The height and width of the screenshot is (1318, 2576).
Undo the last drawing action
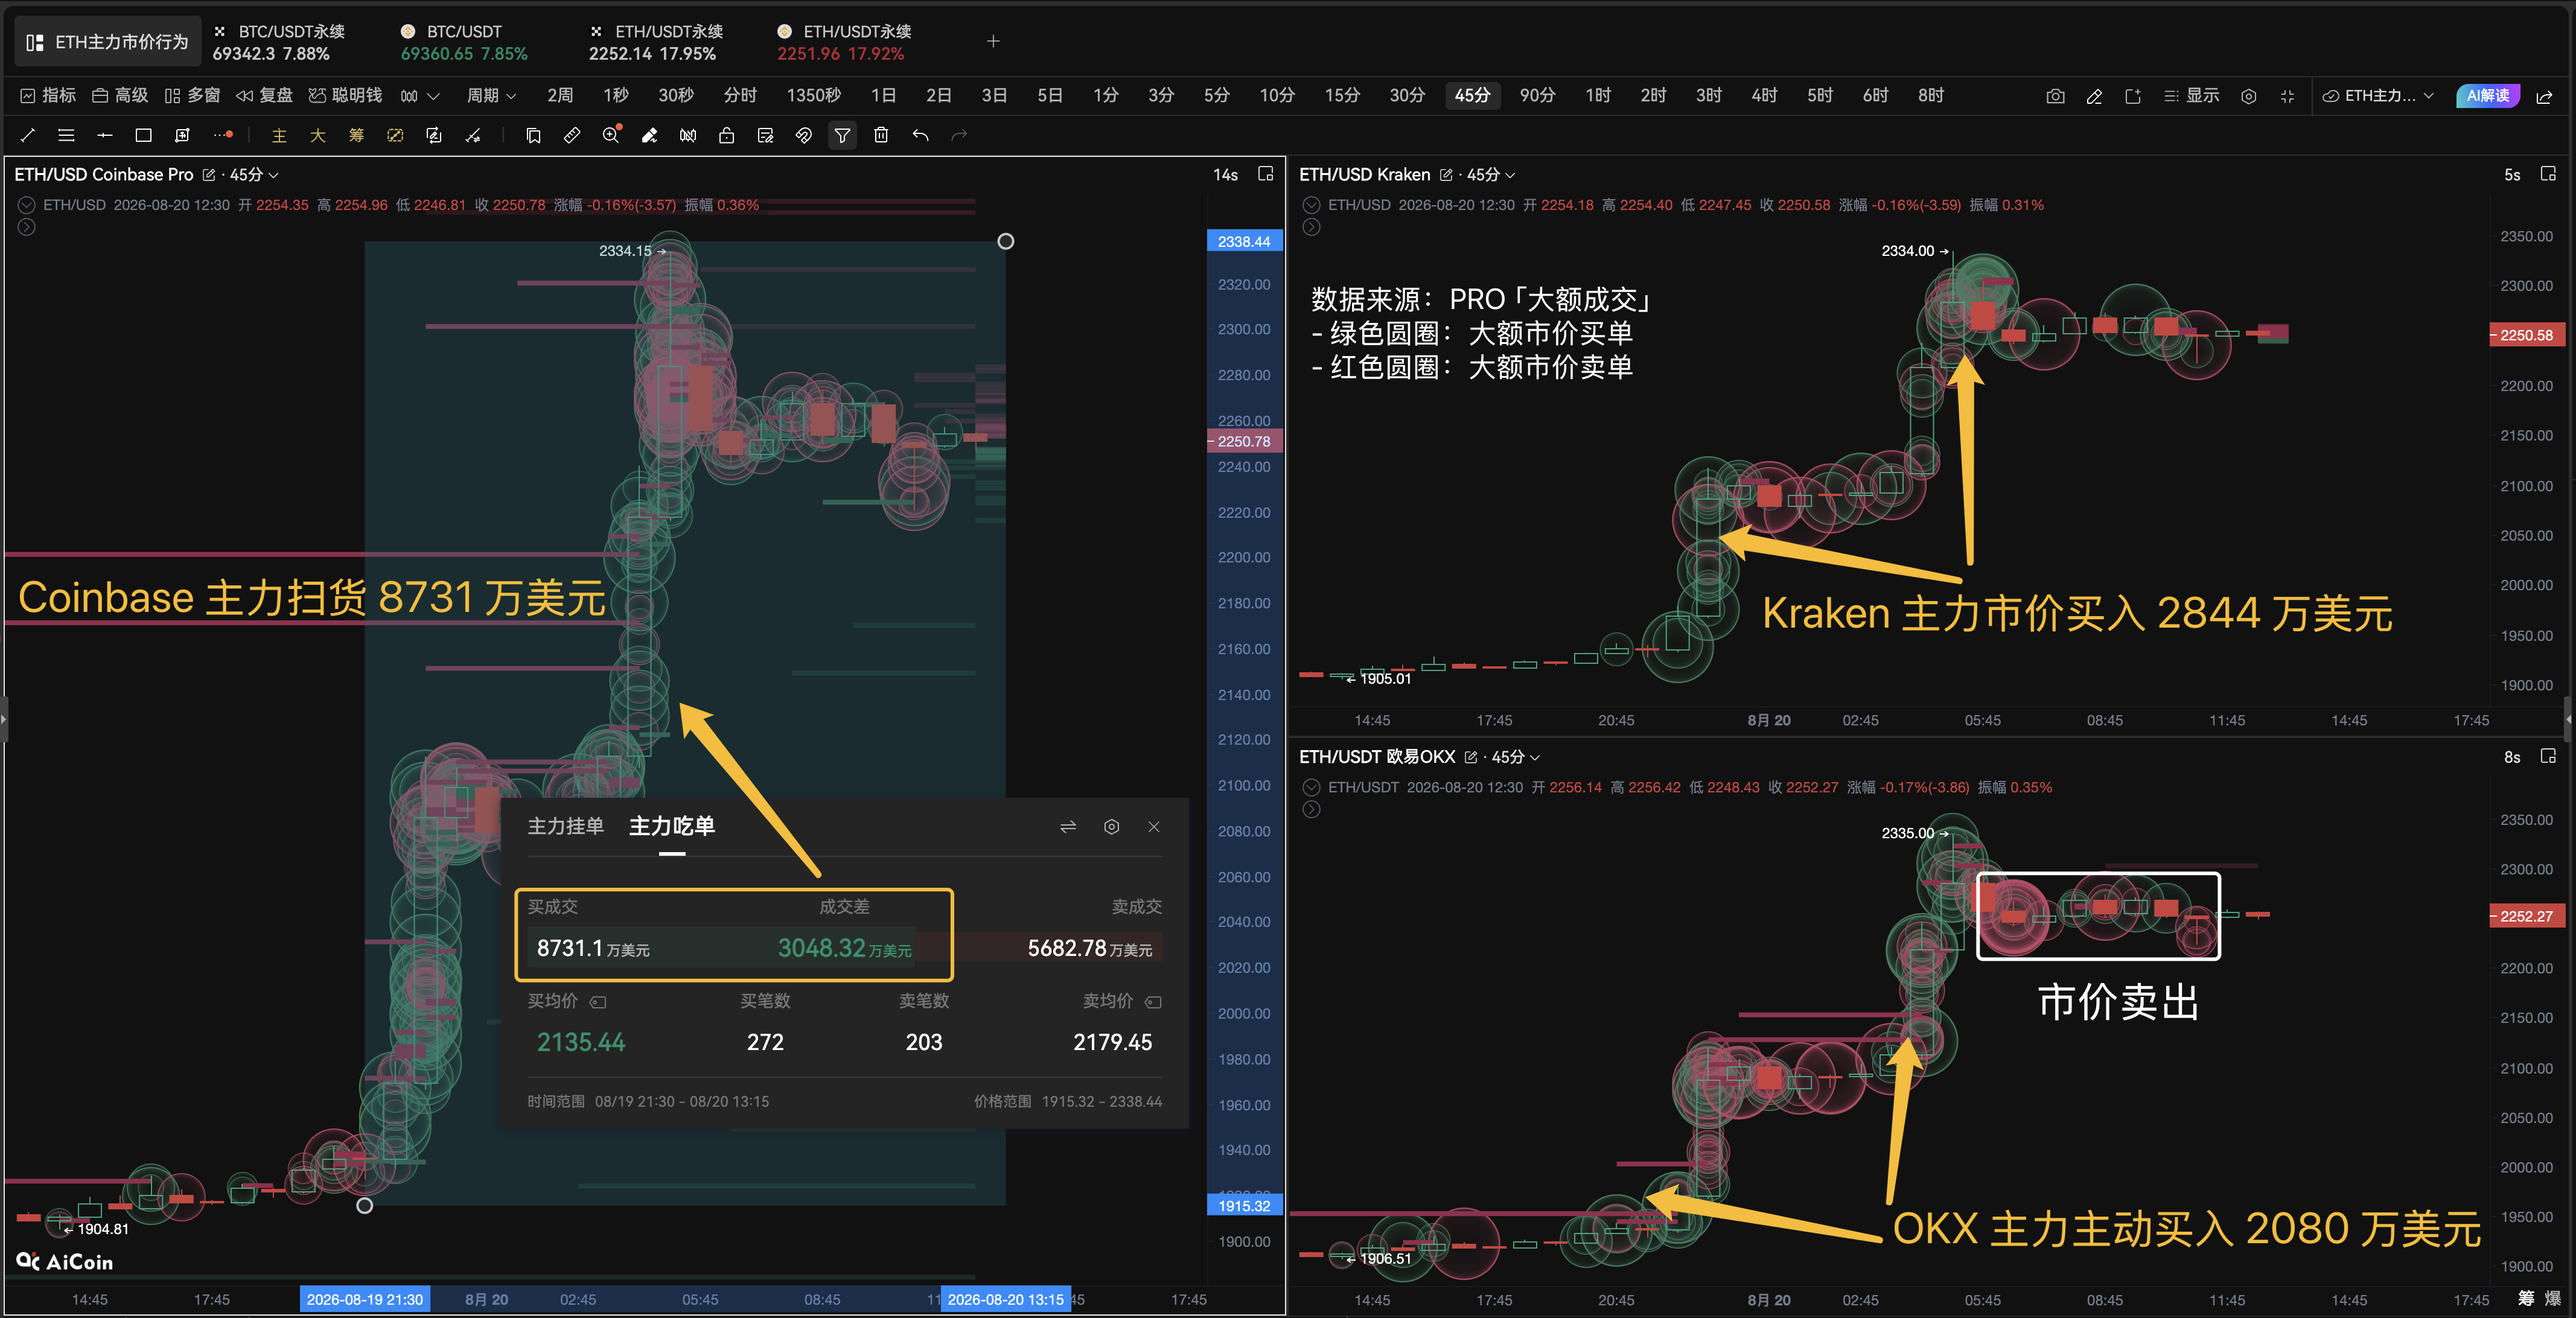click(920, 135)
